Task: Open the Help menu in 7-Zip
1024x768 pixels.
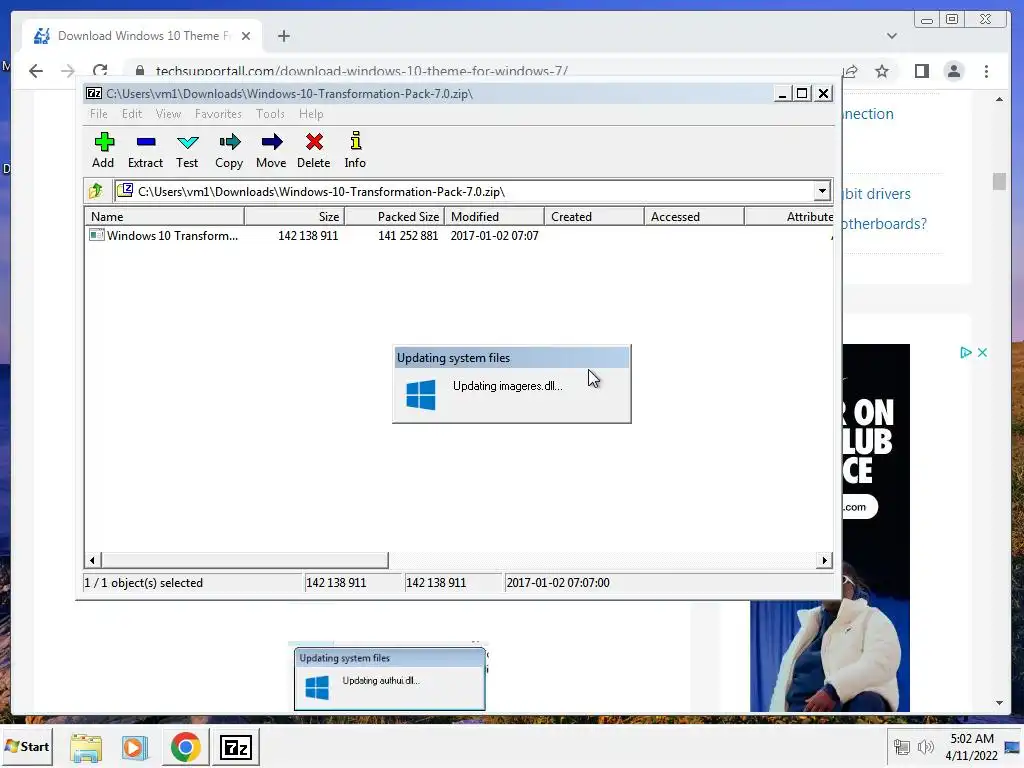Action: 311,114
